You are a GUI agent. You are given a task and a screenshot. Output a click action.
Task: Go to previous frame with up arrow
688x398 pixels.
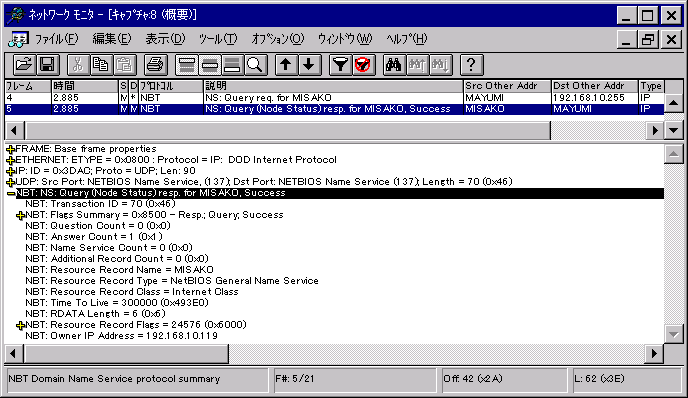pos(286,65)
